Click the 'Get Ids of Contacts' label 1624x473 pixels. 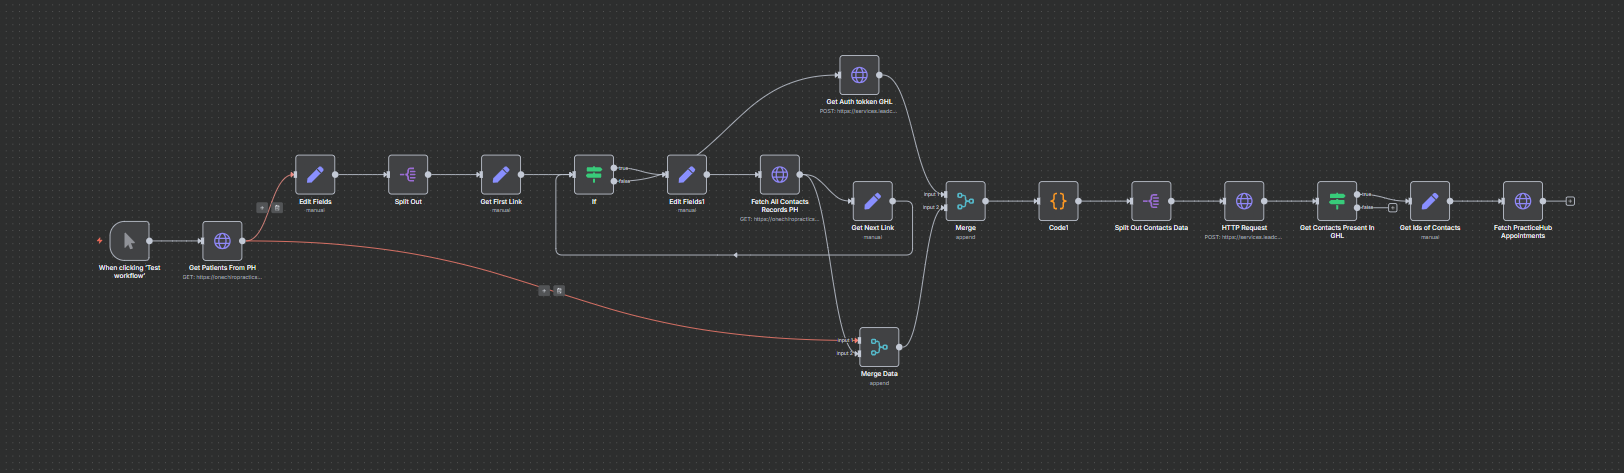(x=1430, y=228)
